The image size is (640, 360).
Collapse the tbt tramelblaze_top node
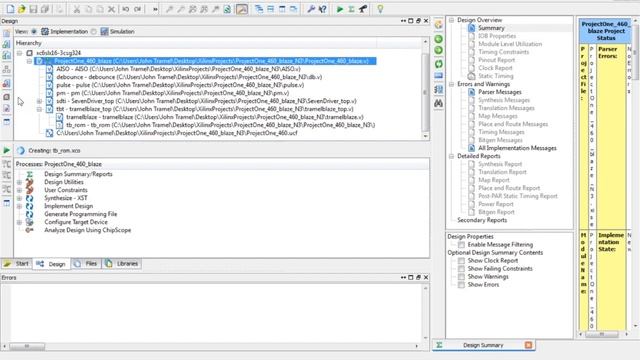pos(39,109)
